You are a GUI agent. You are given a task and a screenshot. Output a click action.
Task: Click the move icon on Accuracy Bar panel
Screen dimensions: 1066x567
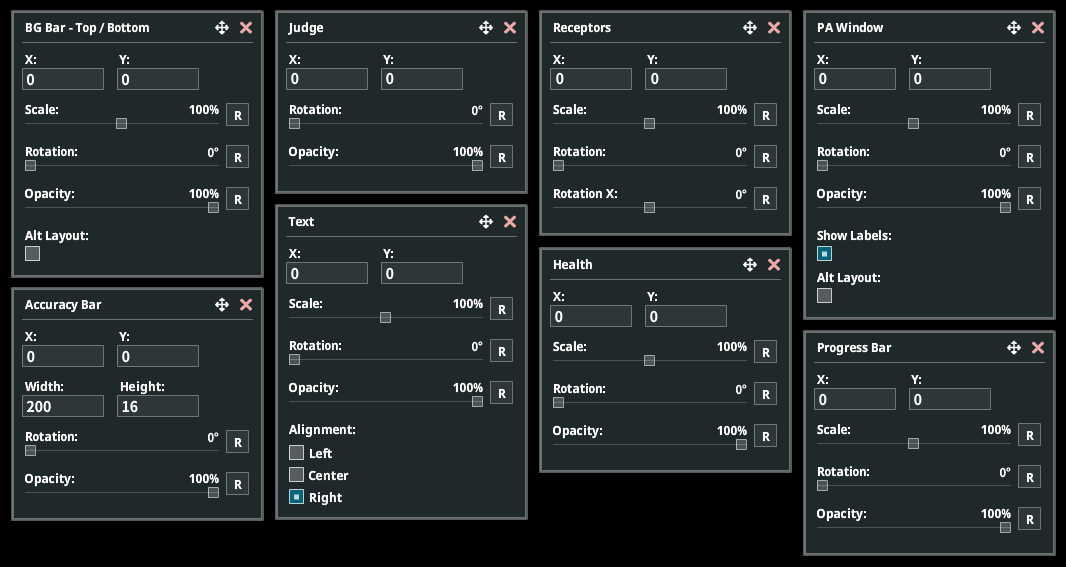(222, 305)
